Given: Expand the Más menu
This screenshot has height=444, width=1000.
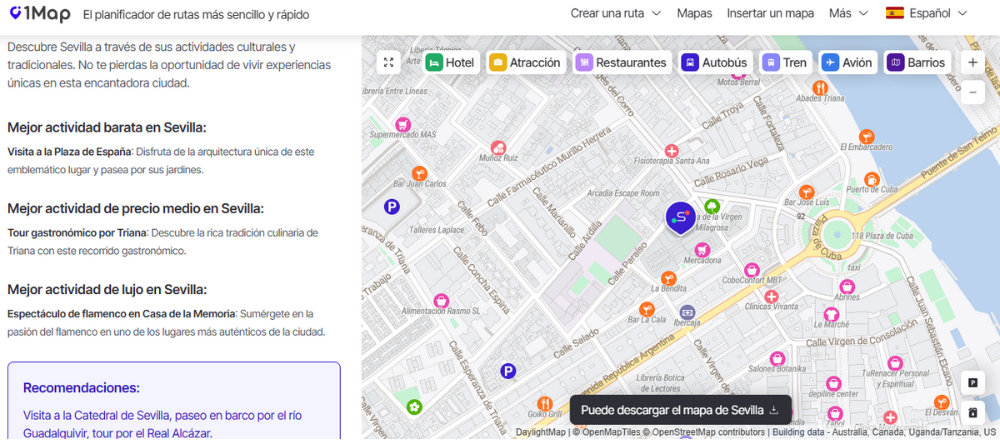Looking at the screenshot, I should 848,13.
